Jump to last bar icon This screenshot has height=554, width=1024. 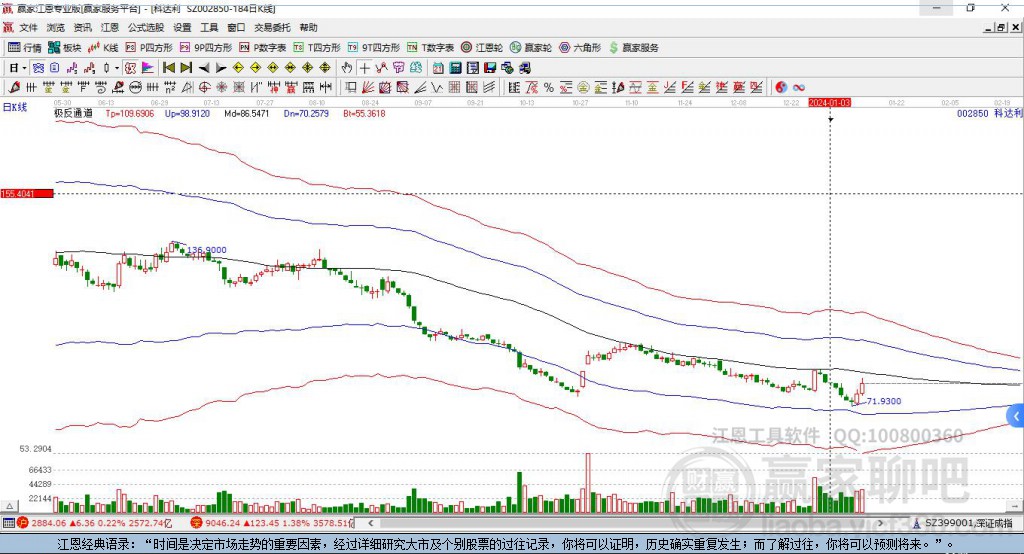pos(186,68)
